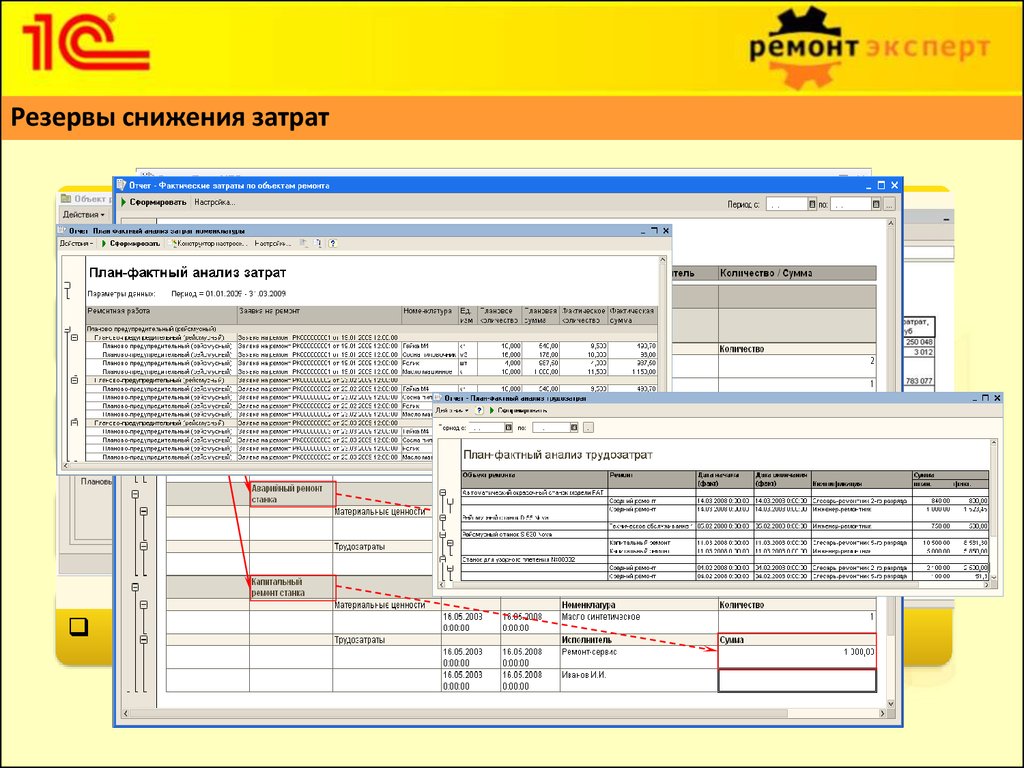Open the по date calendar in Фактические затраты
The width and height of the screenshot is (1024, 768).
tap(876, 204)
